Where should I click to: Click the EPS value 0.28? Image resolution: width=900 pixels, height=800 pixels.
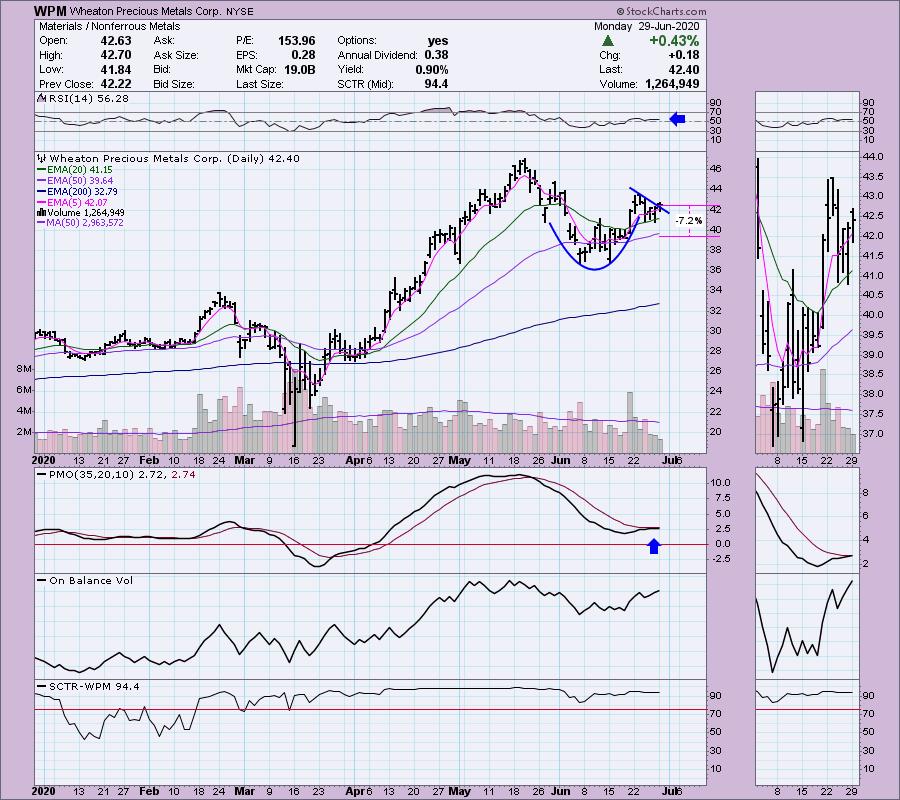pyautogui.click(x=304, y=55)
